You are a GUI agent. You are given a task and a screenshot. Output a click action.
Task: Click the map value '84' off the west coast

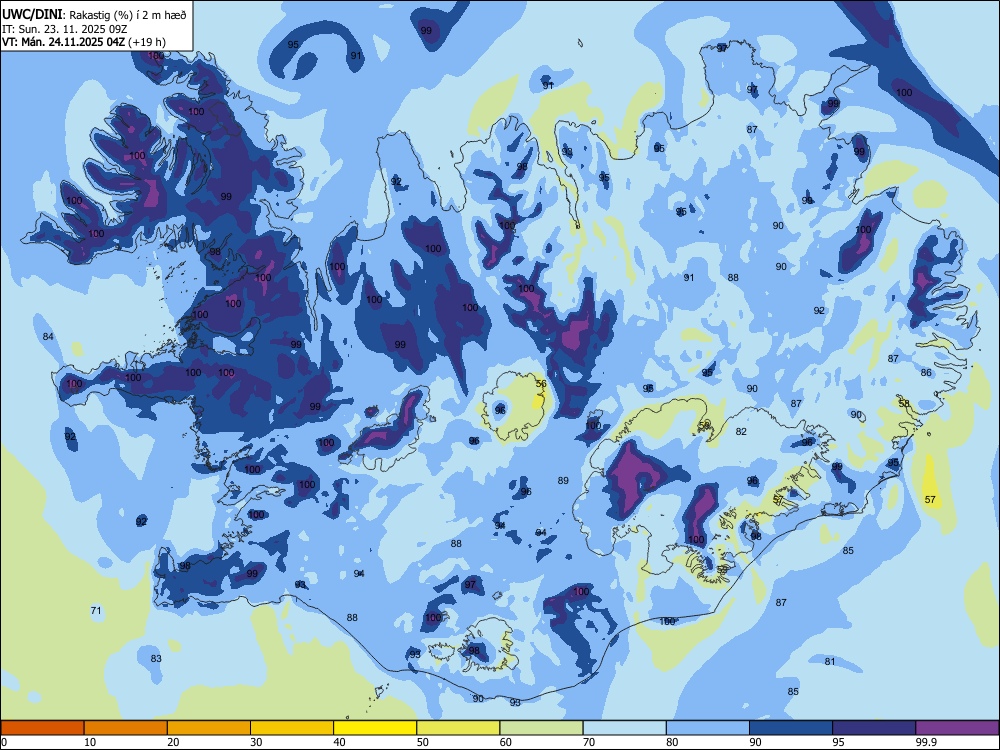point(48,336)
